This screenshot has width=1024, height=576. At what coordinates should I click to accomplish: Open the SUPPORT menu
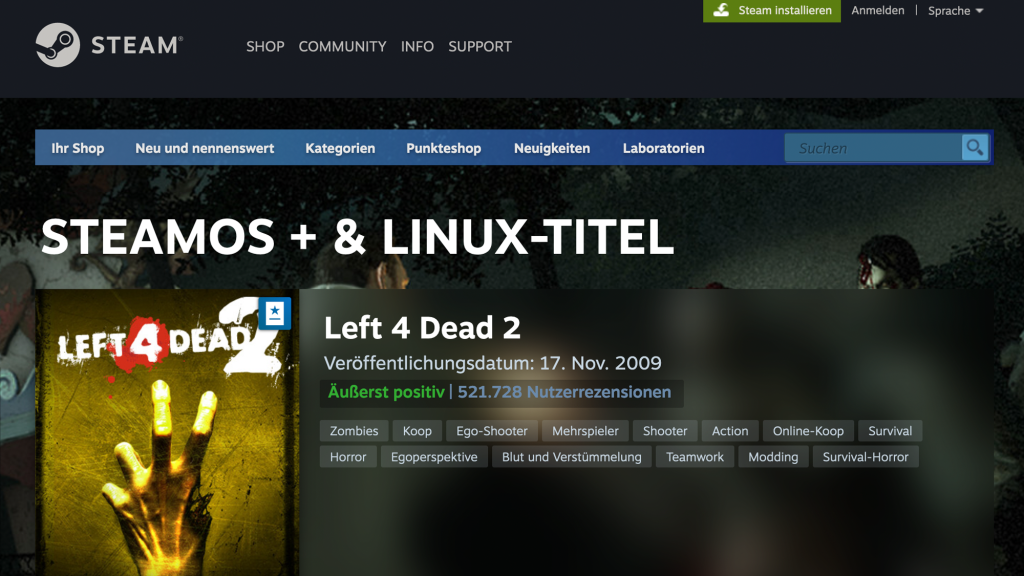(x=480, y=46)
